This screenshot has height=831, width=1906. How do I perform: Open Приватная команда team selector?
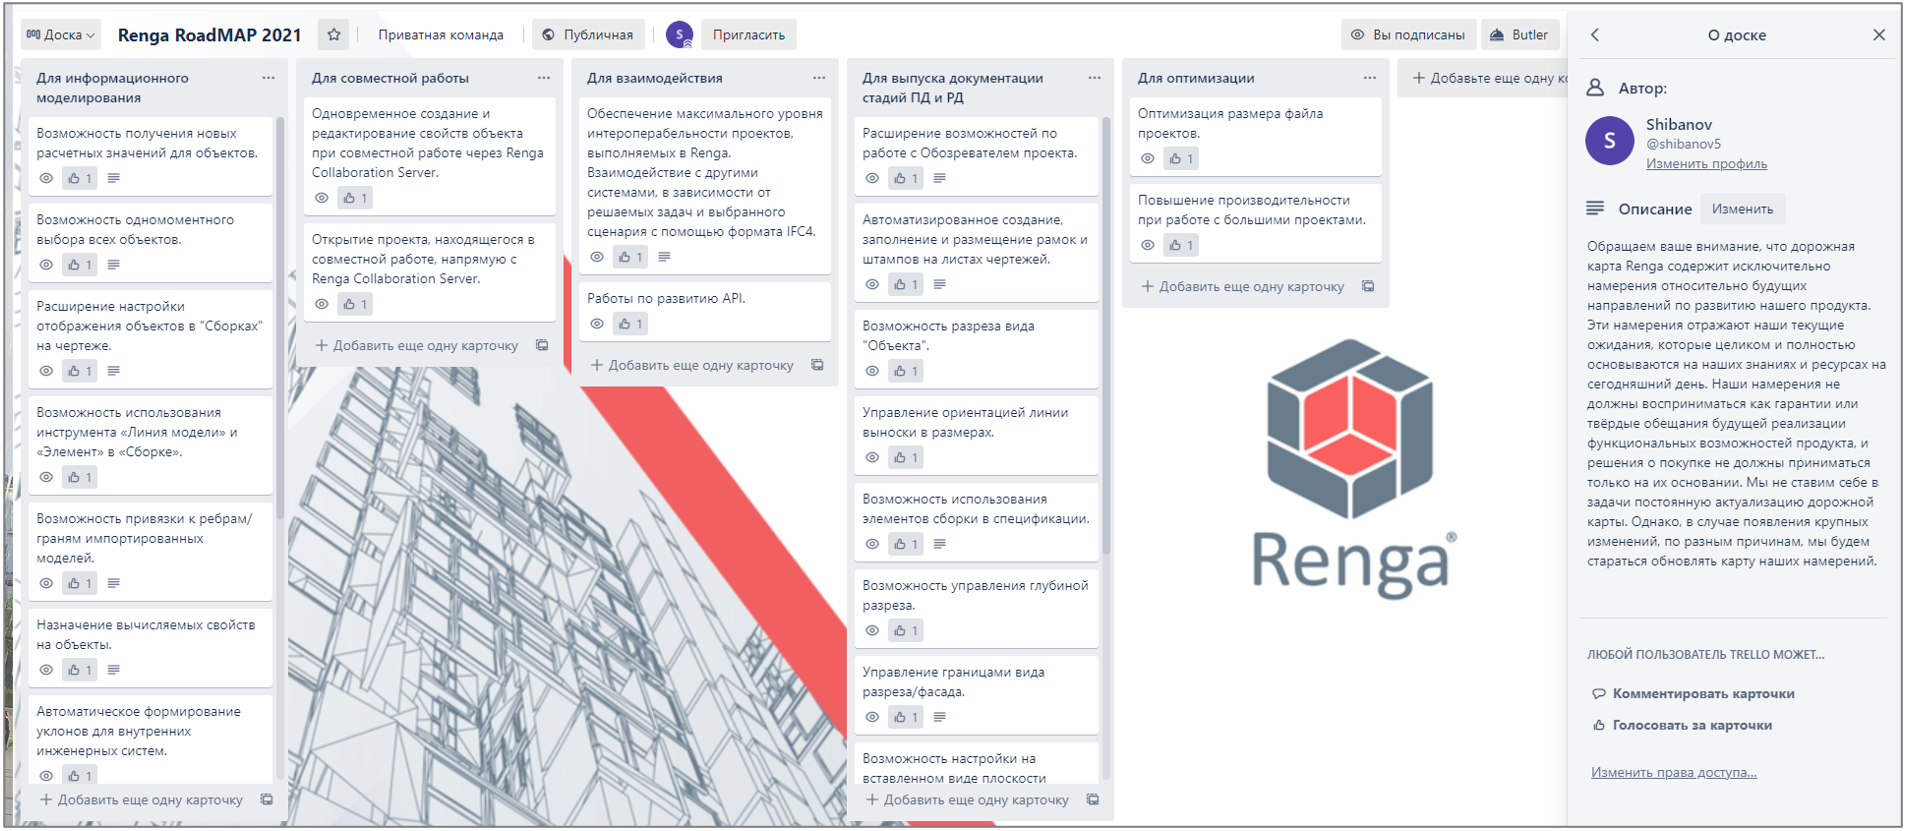(441, 35)
